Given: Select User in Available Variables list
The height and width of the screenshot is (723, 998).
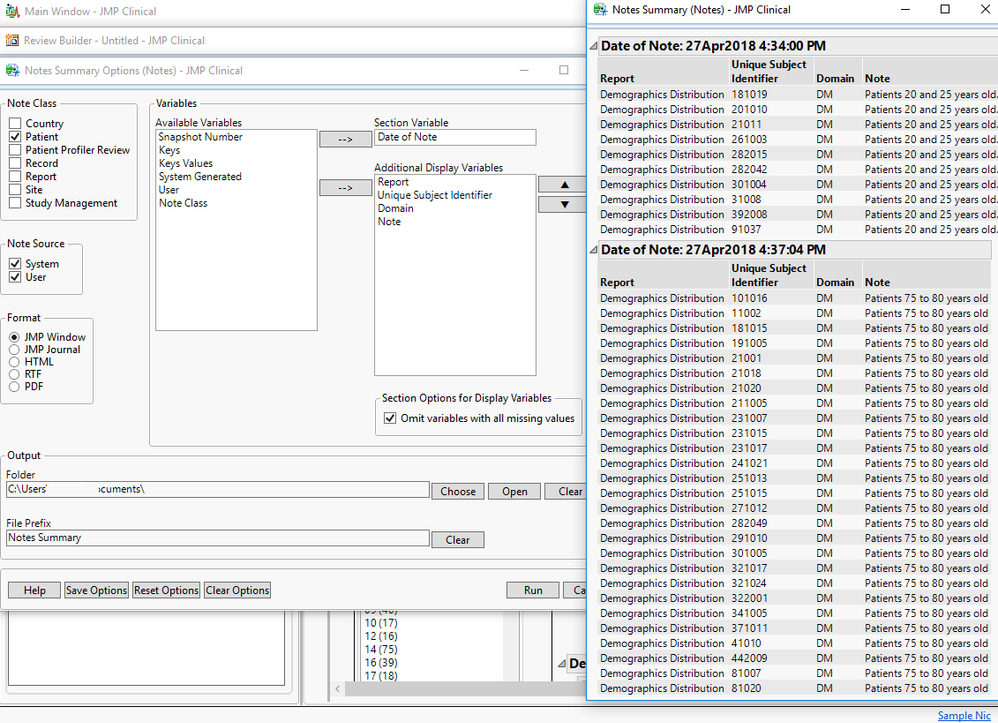Looking at the screenshot, I should click(x=169, y=190).
